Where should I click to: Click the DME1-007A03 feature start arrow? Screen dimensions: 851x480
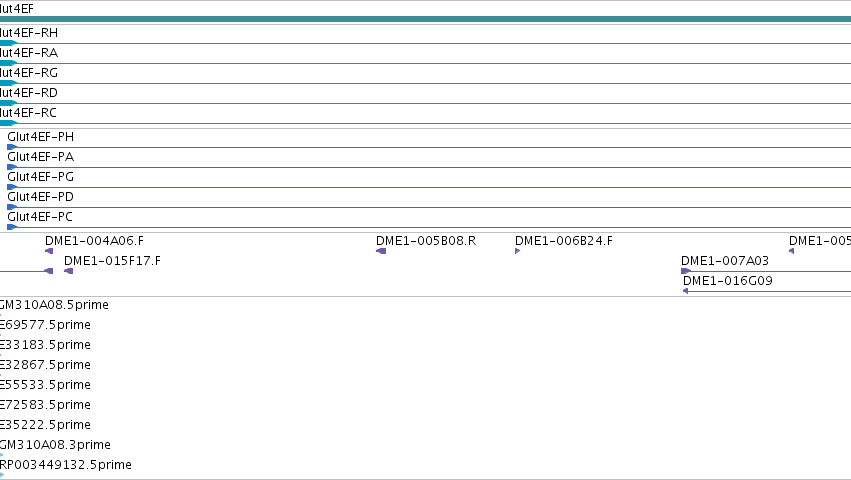click(x=686, y=271)
